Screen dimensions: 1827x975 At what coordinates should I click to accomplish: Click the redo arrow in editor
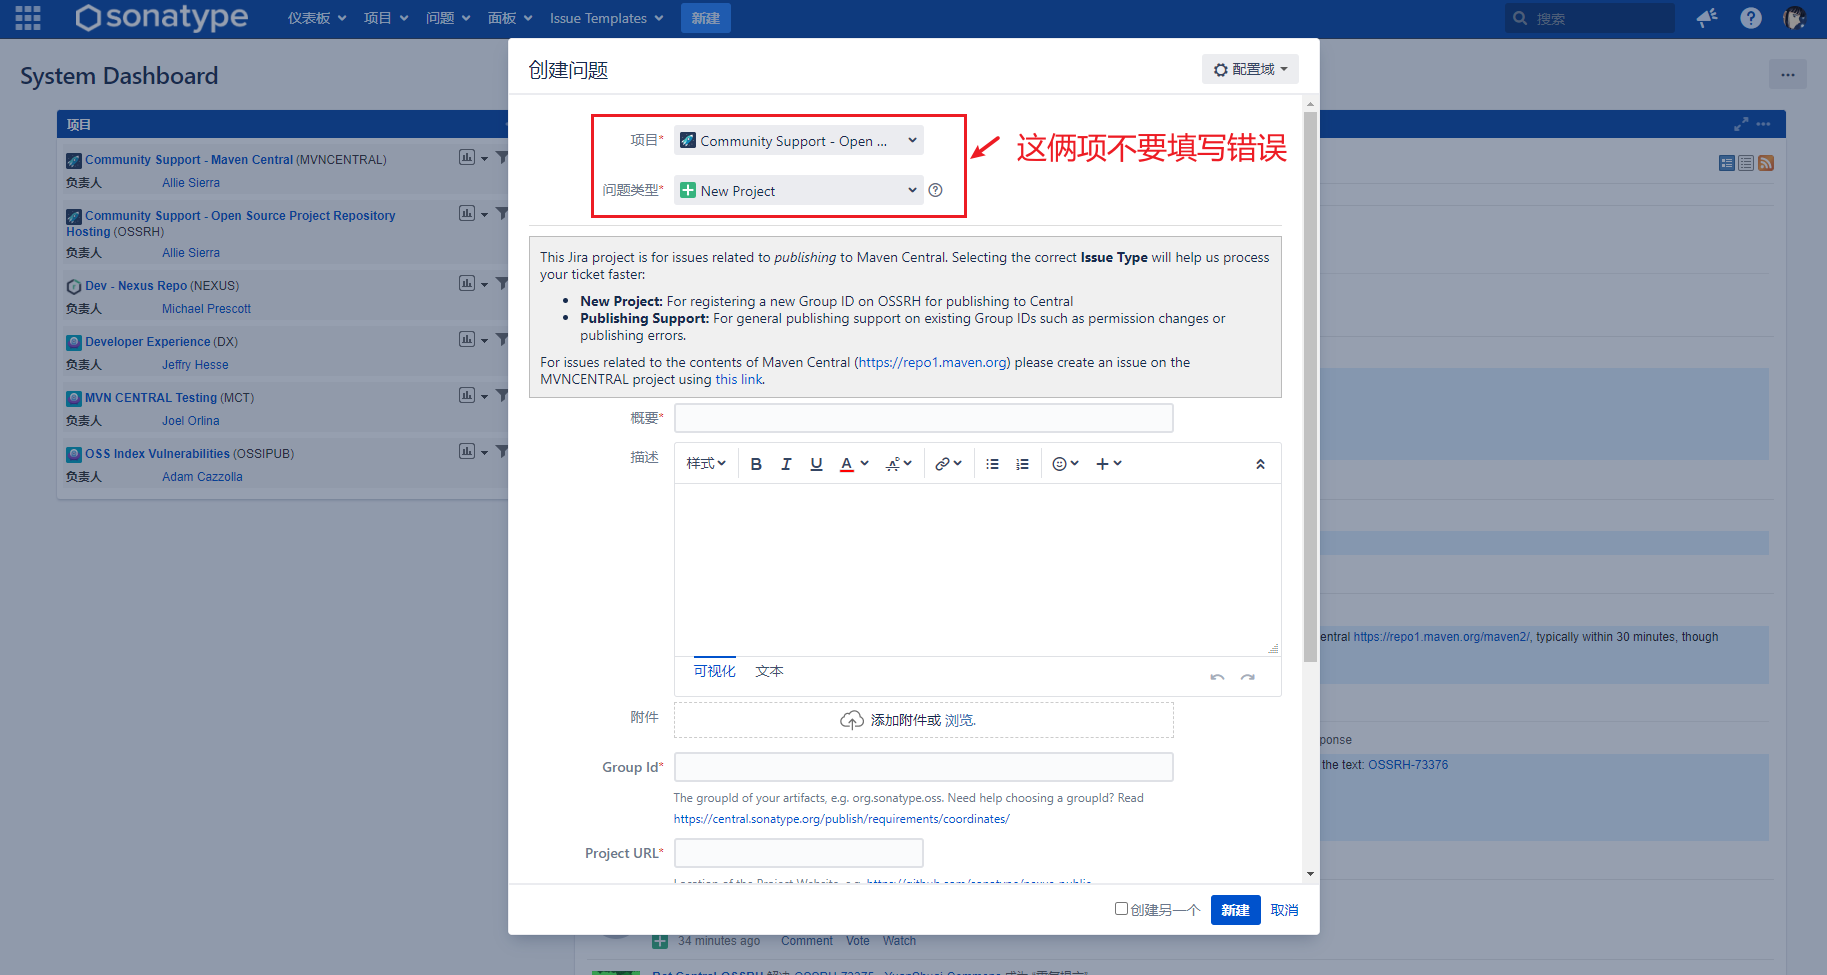click(1248, 677)
